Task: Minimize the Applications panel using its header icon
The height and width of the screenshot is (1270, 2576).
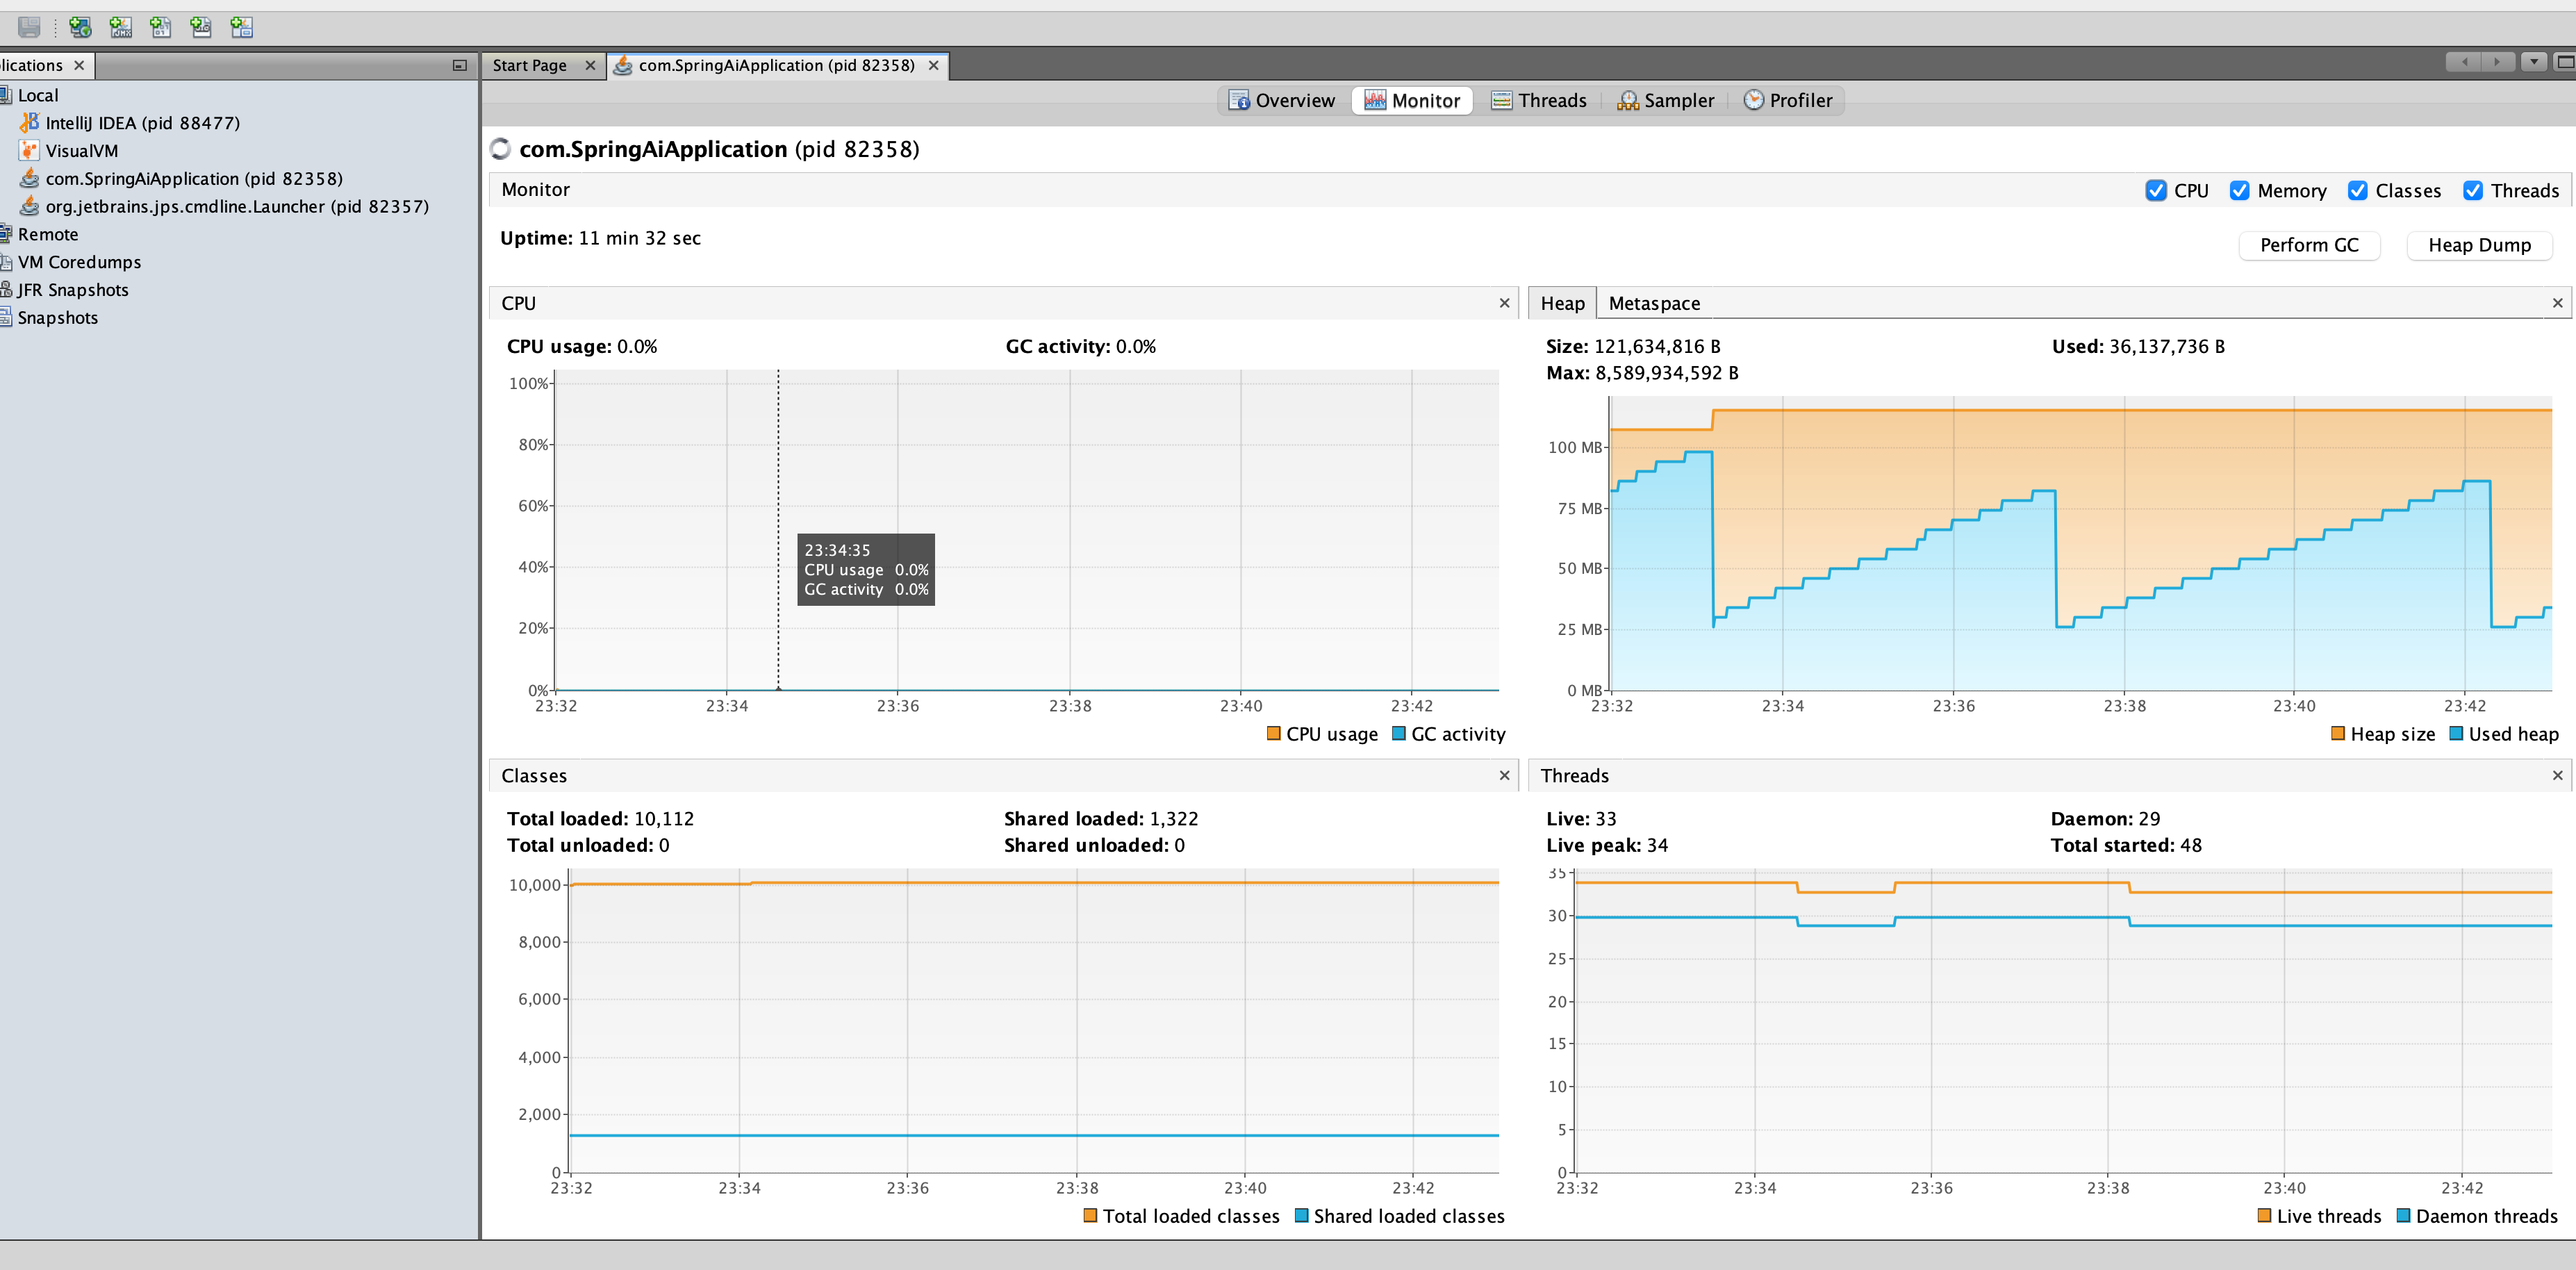Action: click(460, 65)
